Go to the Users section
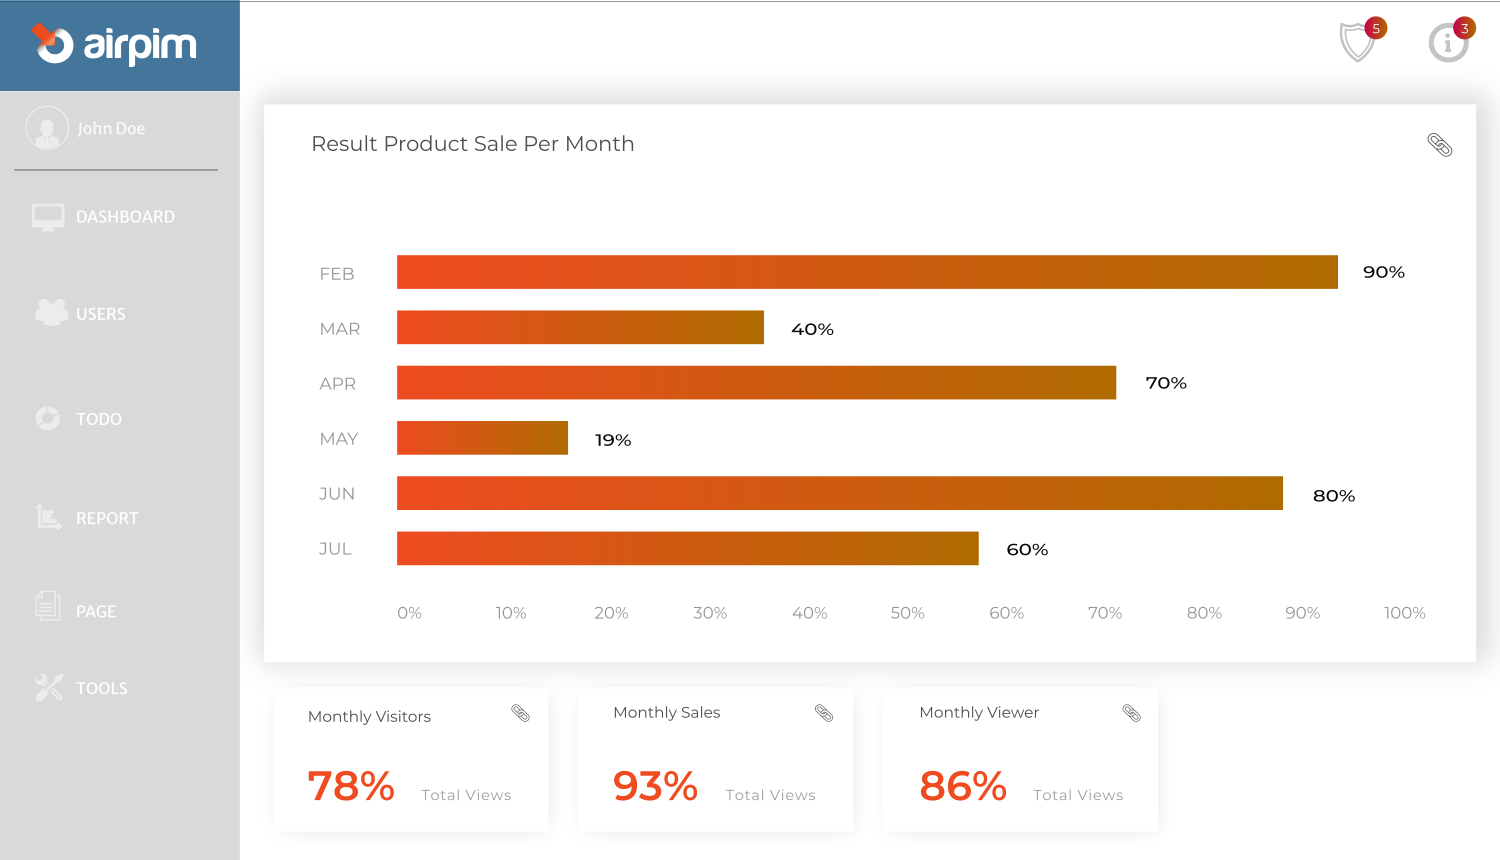Screen dimensions: 1500x860 point(100,314)
